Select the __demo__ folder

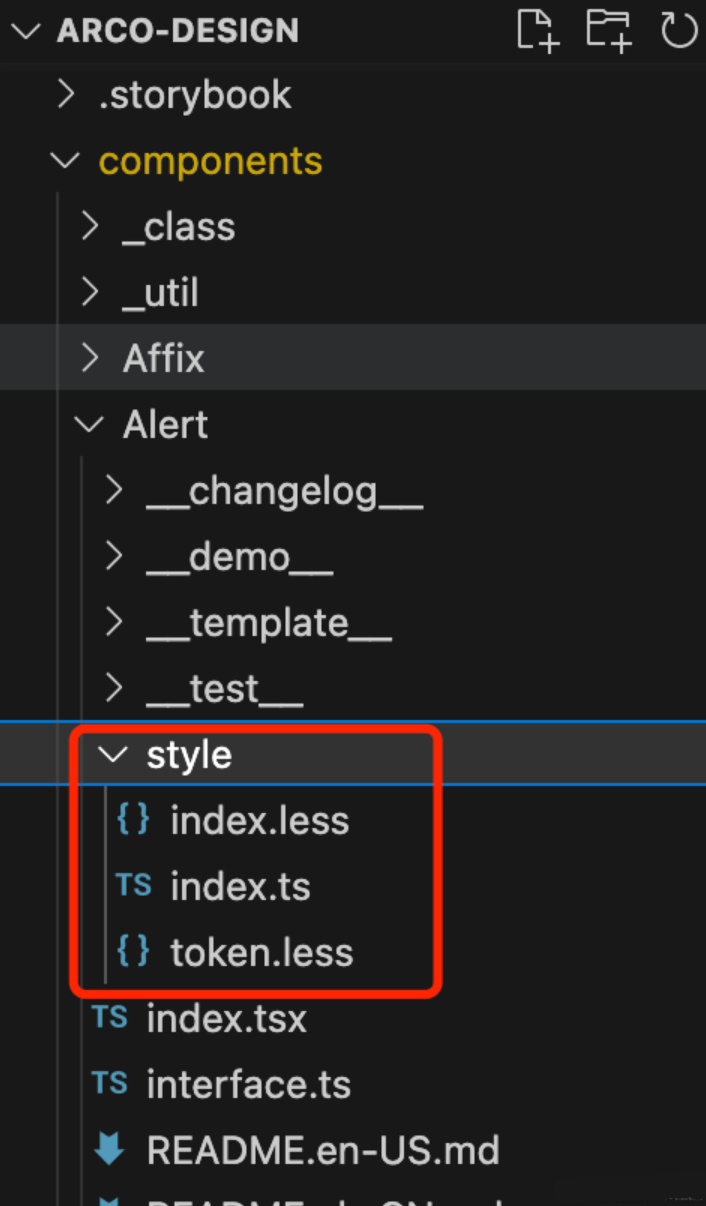coord(240,557)
